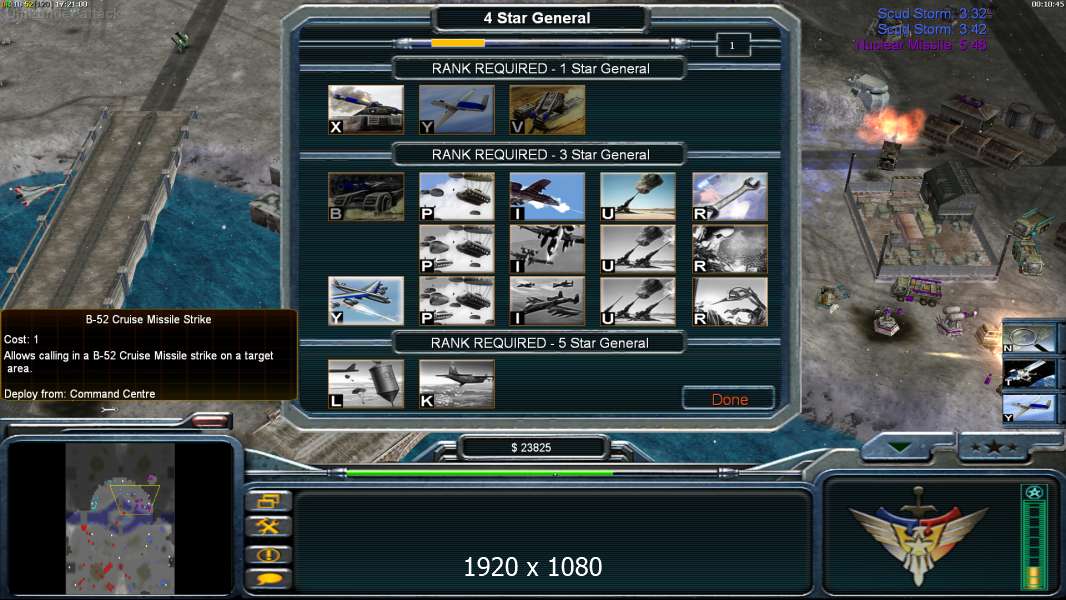
Task: Select B-52 Cruise Missile Strike icon
Action: 366,300
